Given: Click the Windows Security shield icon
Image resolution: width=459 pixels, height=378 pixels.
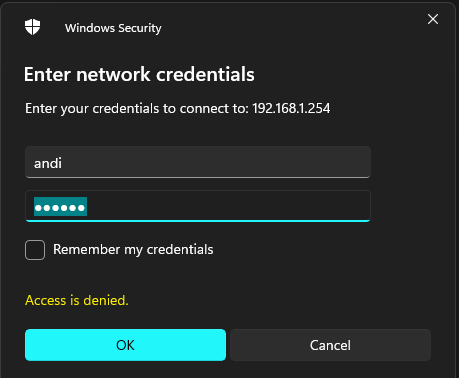Looking at the screenshot, I should [x=32, y=27].
